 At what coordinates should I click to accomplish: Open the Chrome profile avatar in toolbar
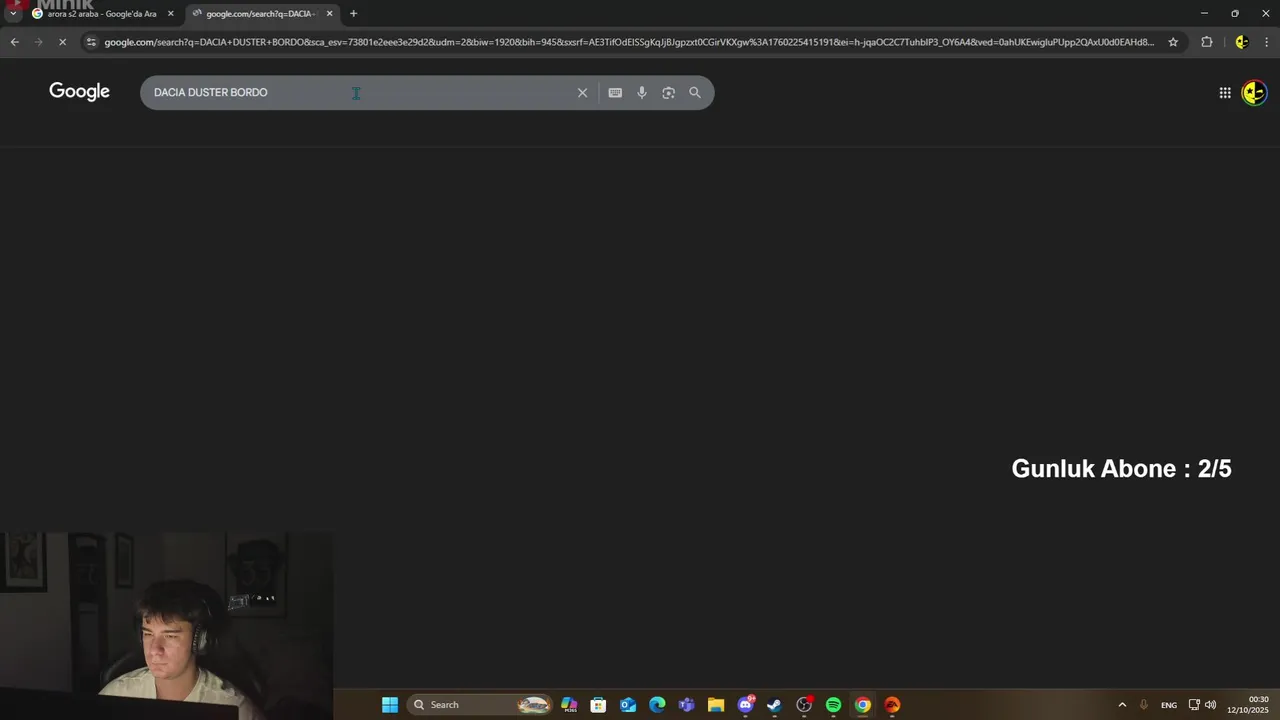click(x=1241, y=42)
